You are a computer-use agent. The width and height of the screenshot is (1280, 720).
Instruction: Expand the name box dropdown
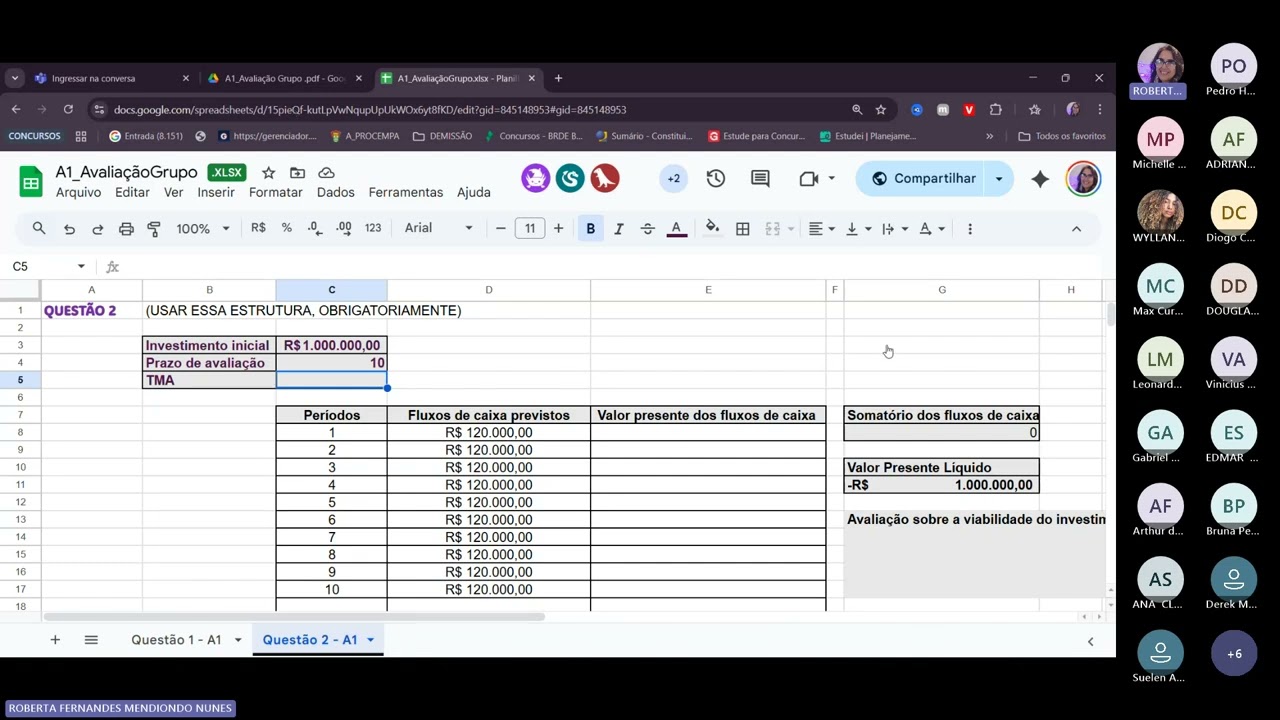81,266
